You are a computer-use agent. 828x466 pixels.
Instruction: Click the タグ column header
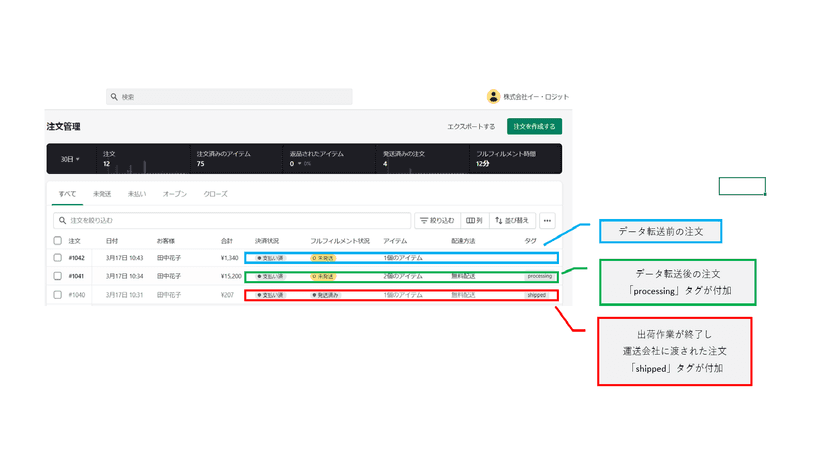click(x=530, y=241)
